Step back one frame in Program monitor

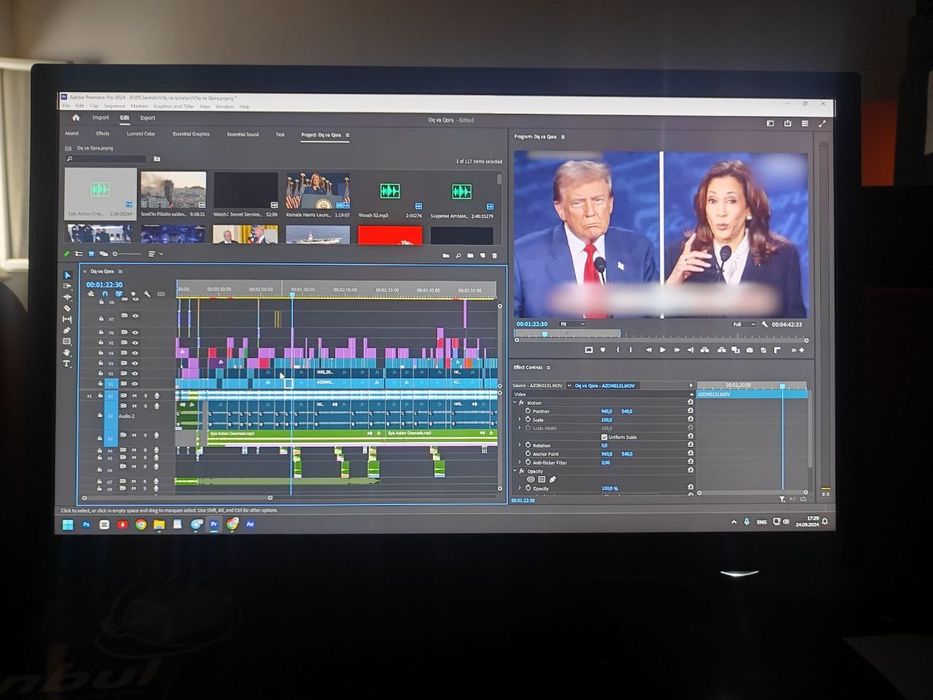(649, 350)
